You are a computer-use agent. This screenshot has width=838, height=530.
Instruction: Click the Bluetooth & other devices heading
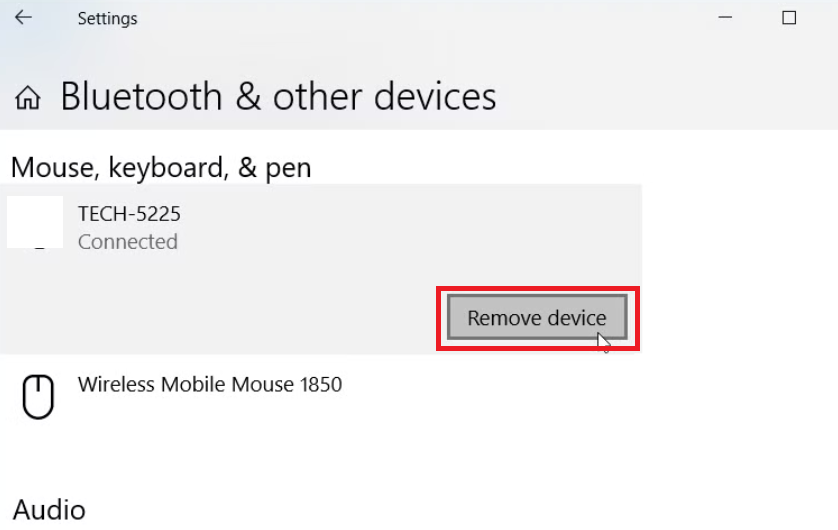(278, 97)
